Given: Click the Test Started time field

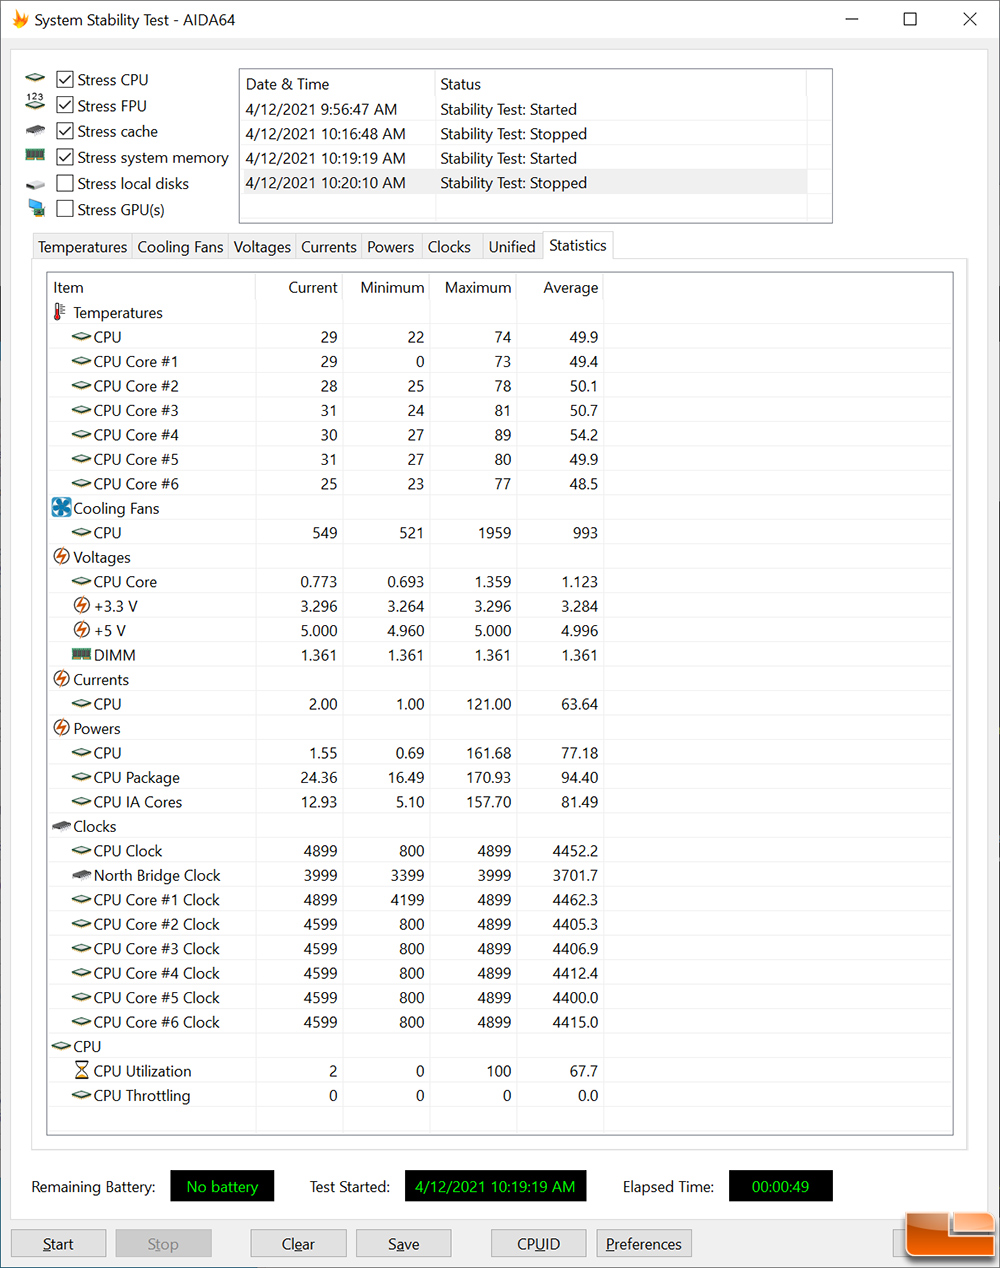Looking at the screenshot, I should pyautogui.click(x=495, y=1186).
